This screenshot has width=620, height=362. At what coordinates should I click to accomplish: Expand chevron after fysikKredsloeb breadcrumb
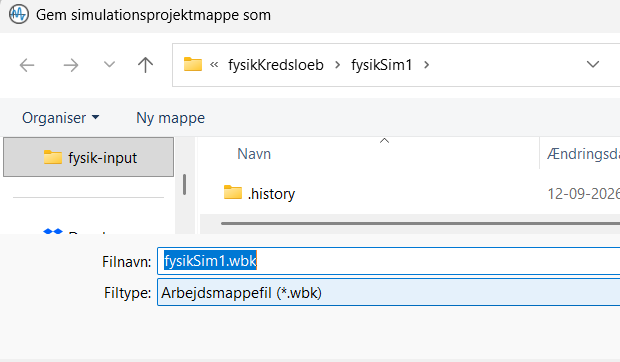pos(338,65)
